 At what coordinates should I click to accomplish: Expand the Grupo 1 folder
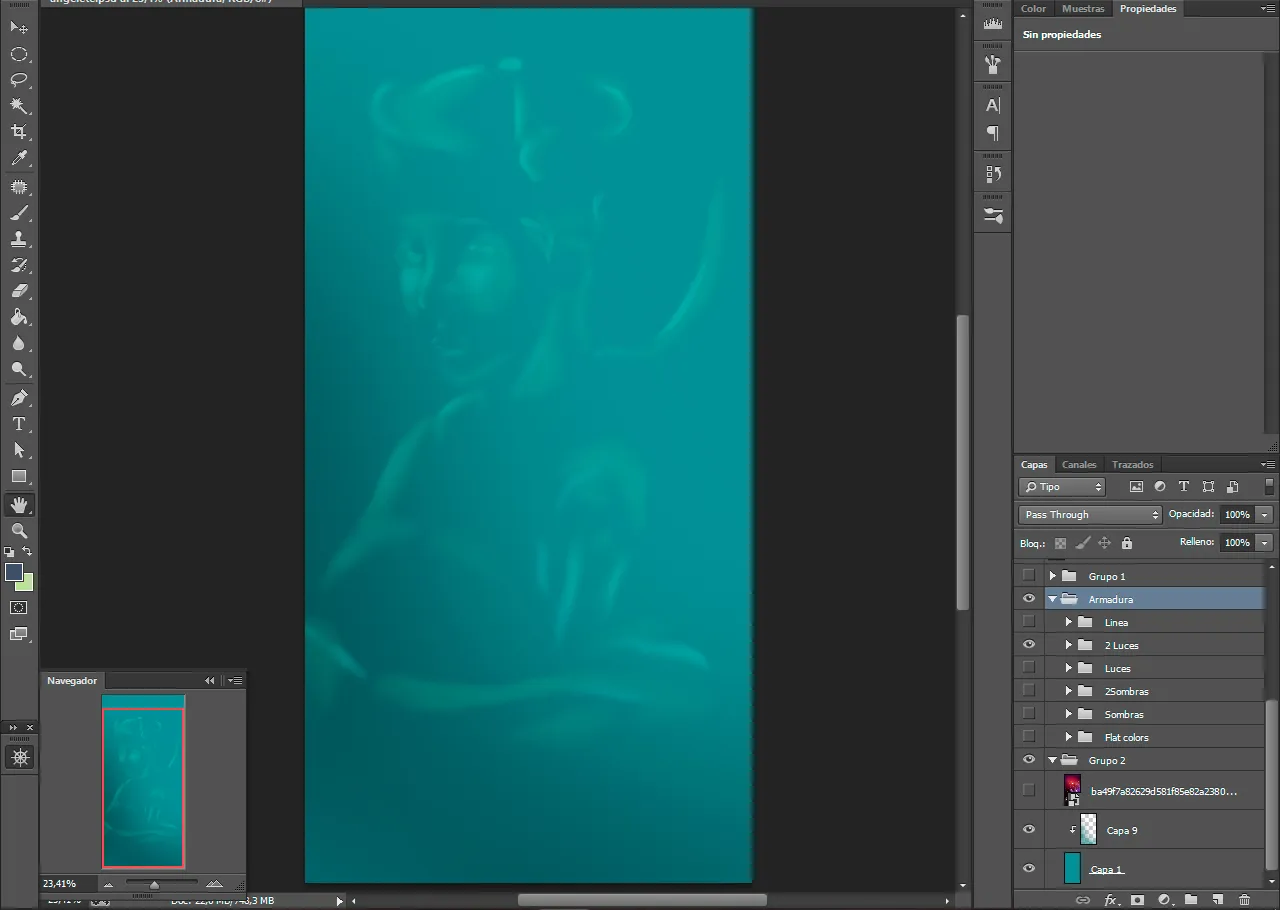[1052, 576]
